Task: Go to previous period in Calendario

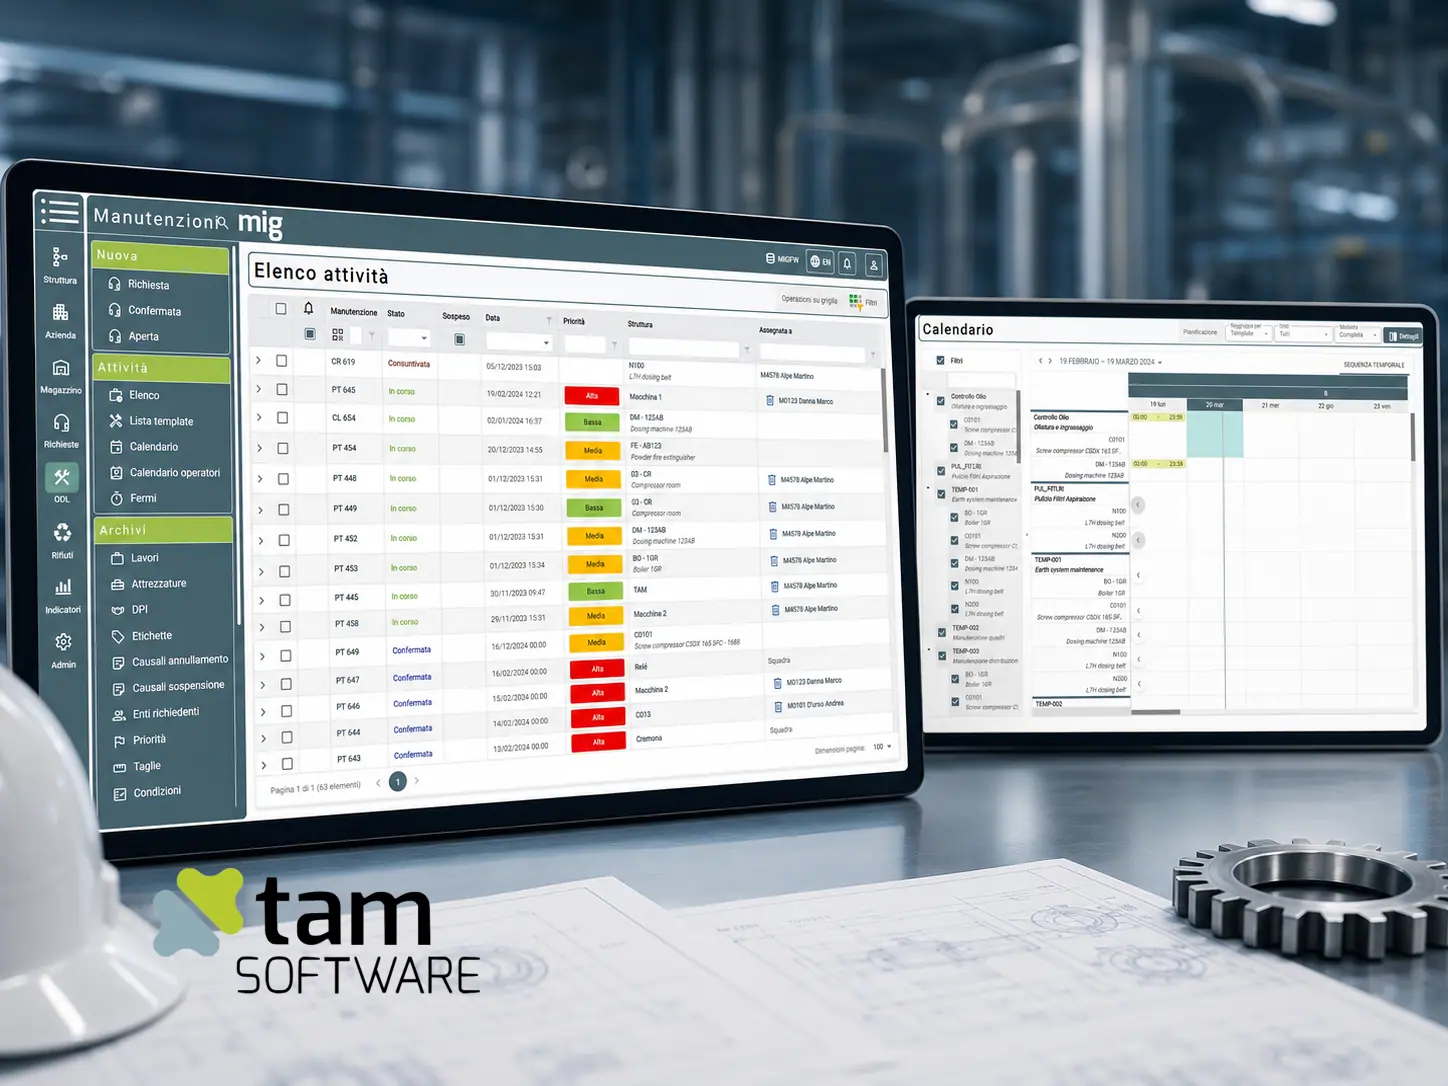Action: (1040, 361)
